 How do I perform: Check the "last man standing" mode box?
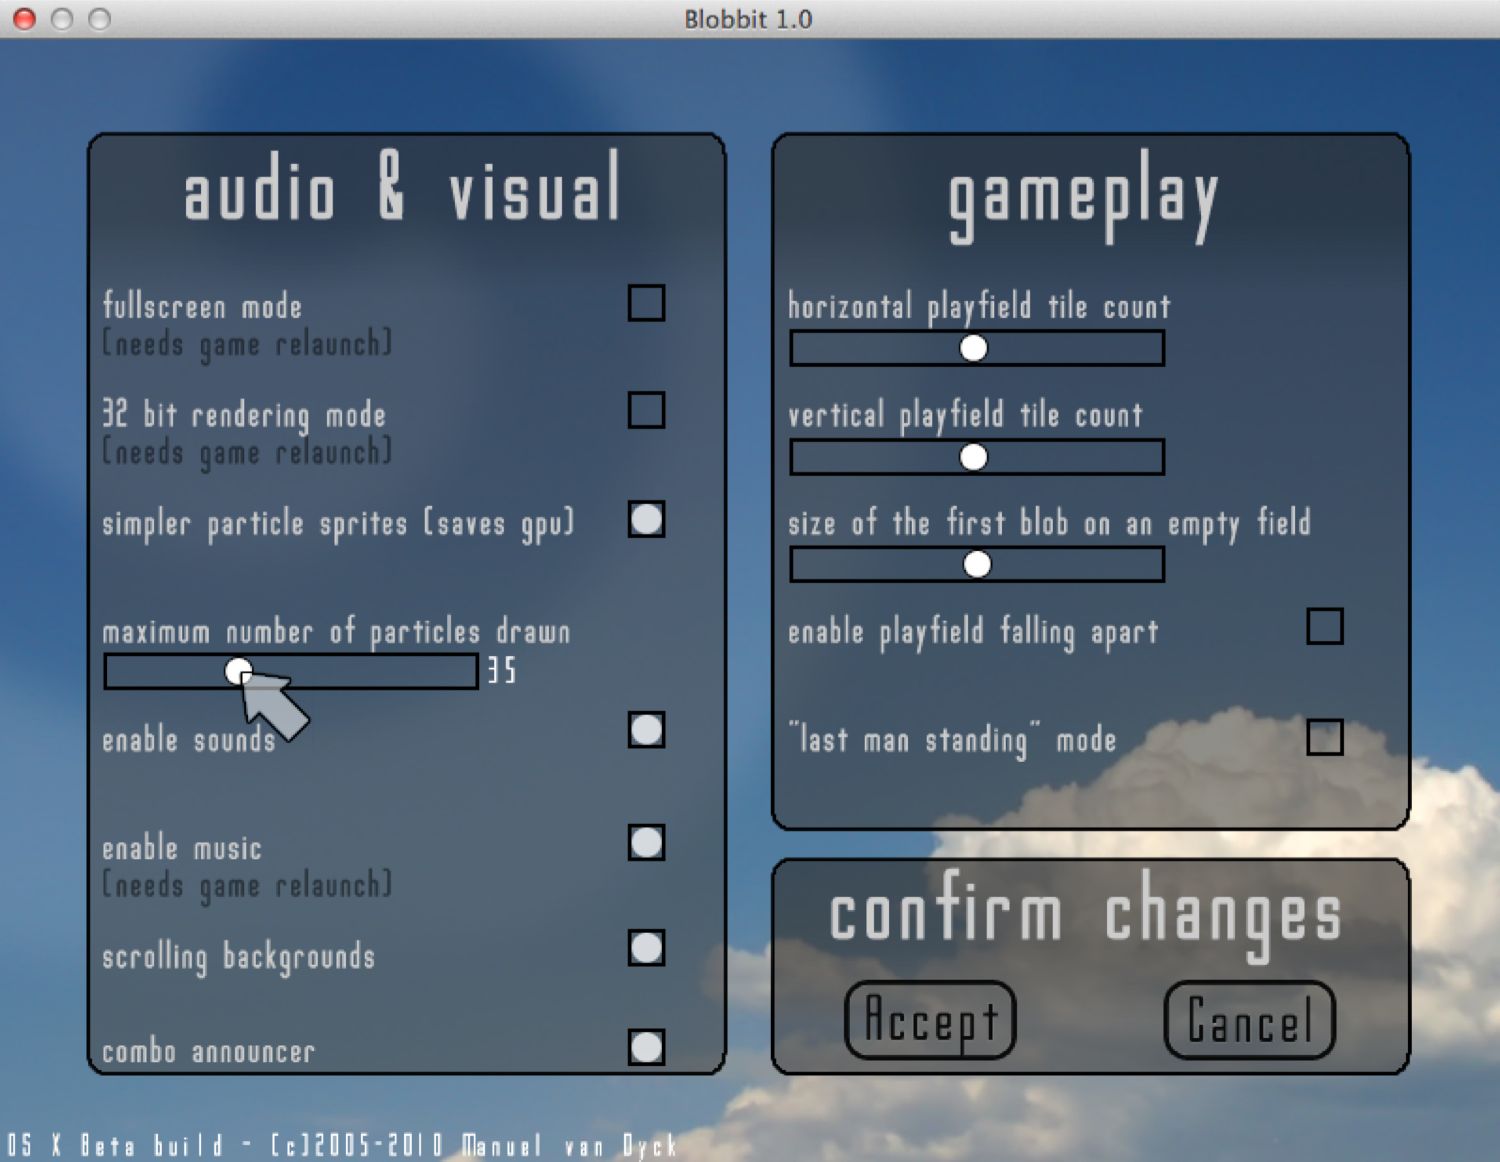click(1325, 737)
